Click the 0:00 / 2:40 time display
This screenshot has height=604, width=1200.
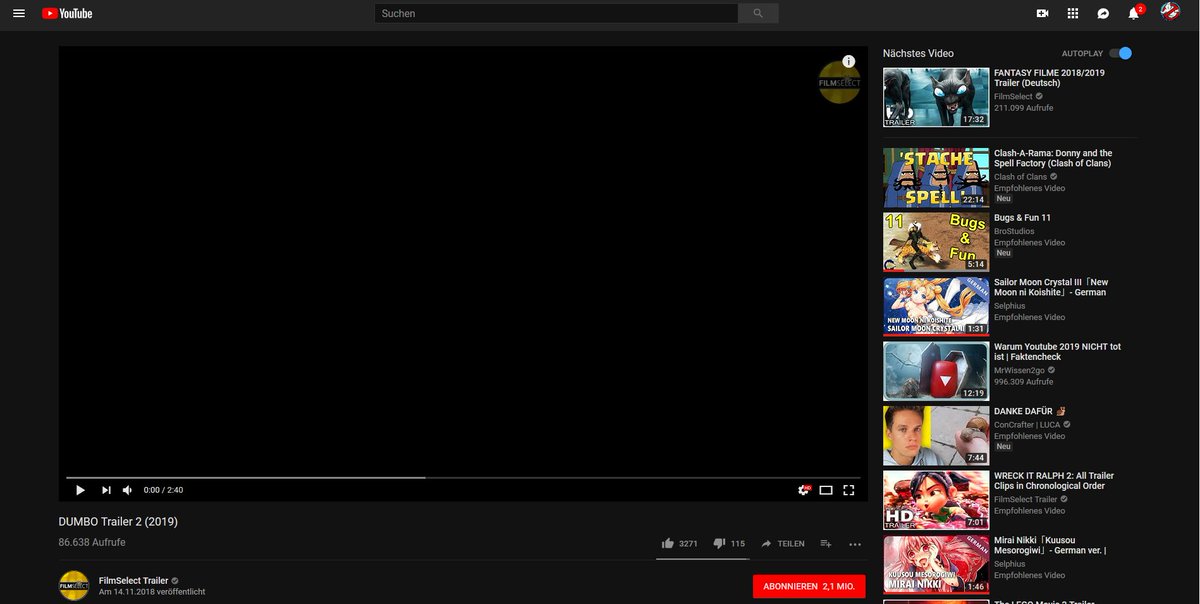pos(163,490)
